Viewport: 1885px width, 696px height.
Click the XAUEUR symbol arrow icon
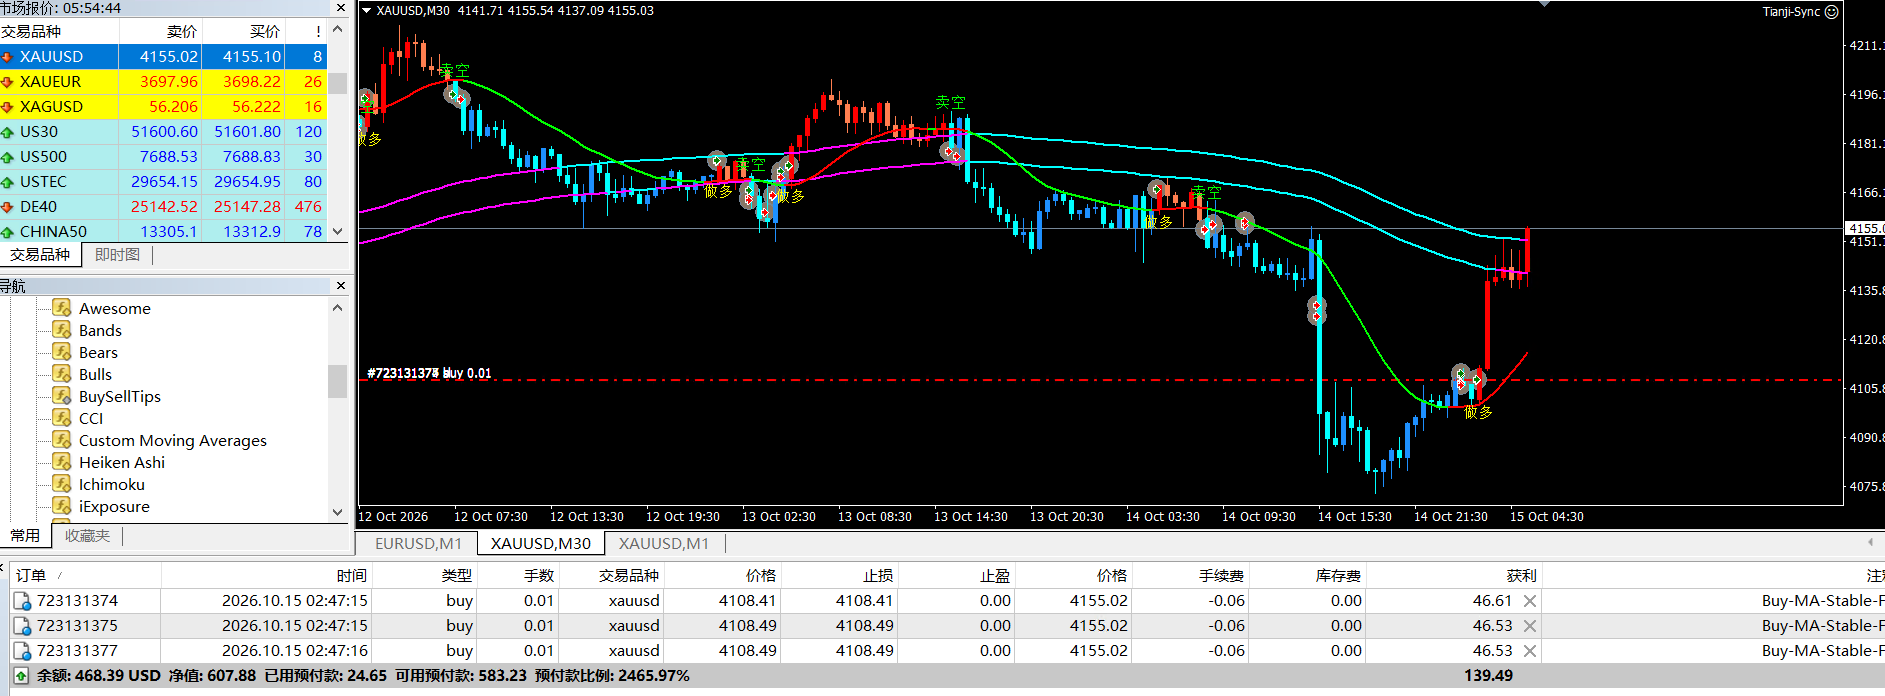pyautogui.click(x=7, y=82)
